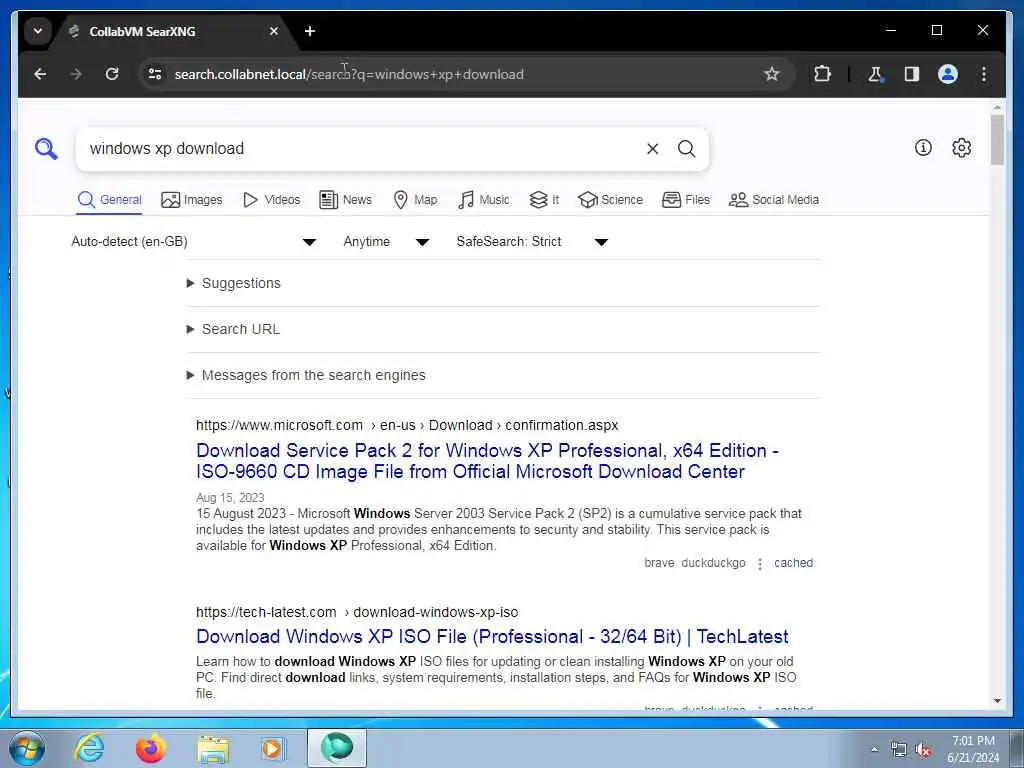
Task: Open the Anytime time range dropdown
Action: pos(386,242)
